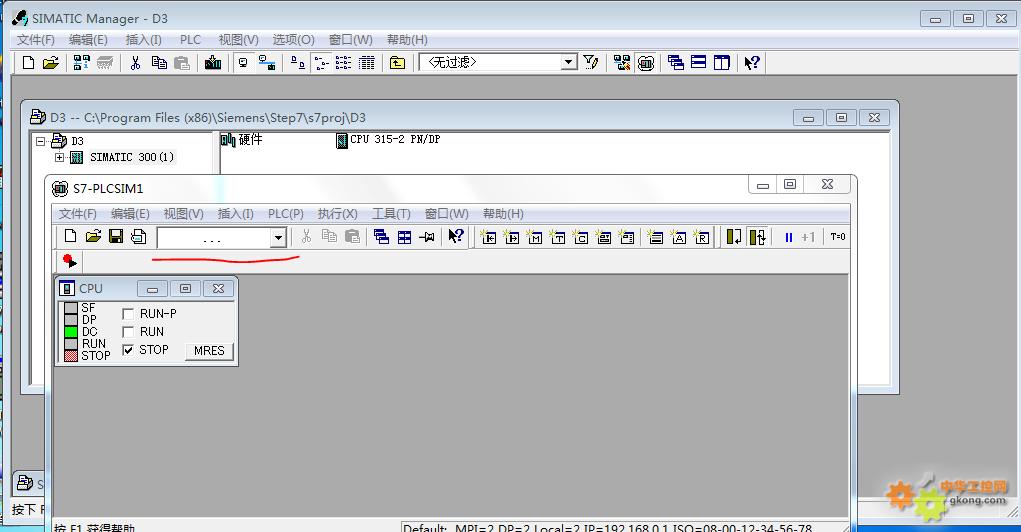Click Up One Level folder icon
The image size is (1021, 532).
397,63
